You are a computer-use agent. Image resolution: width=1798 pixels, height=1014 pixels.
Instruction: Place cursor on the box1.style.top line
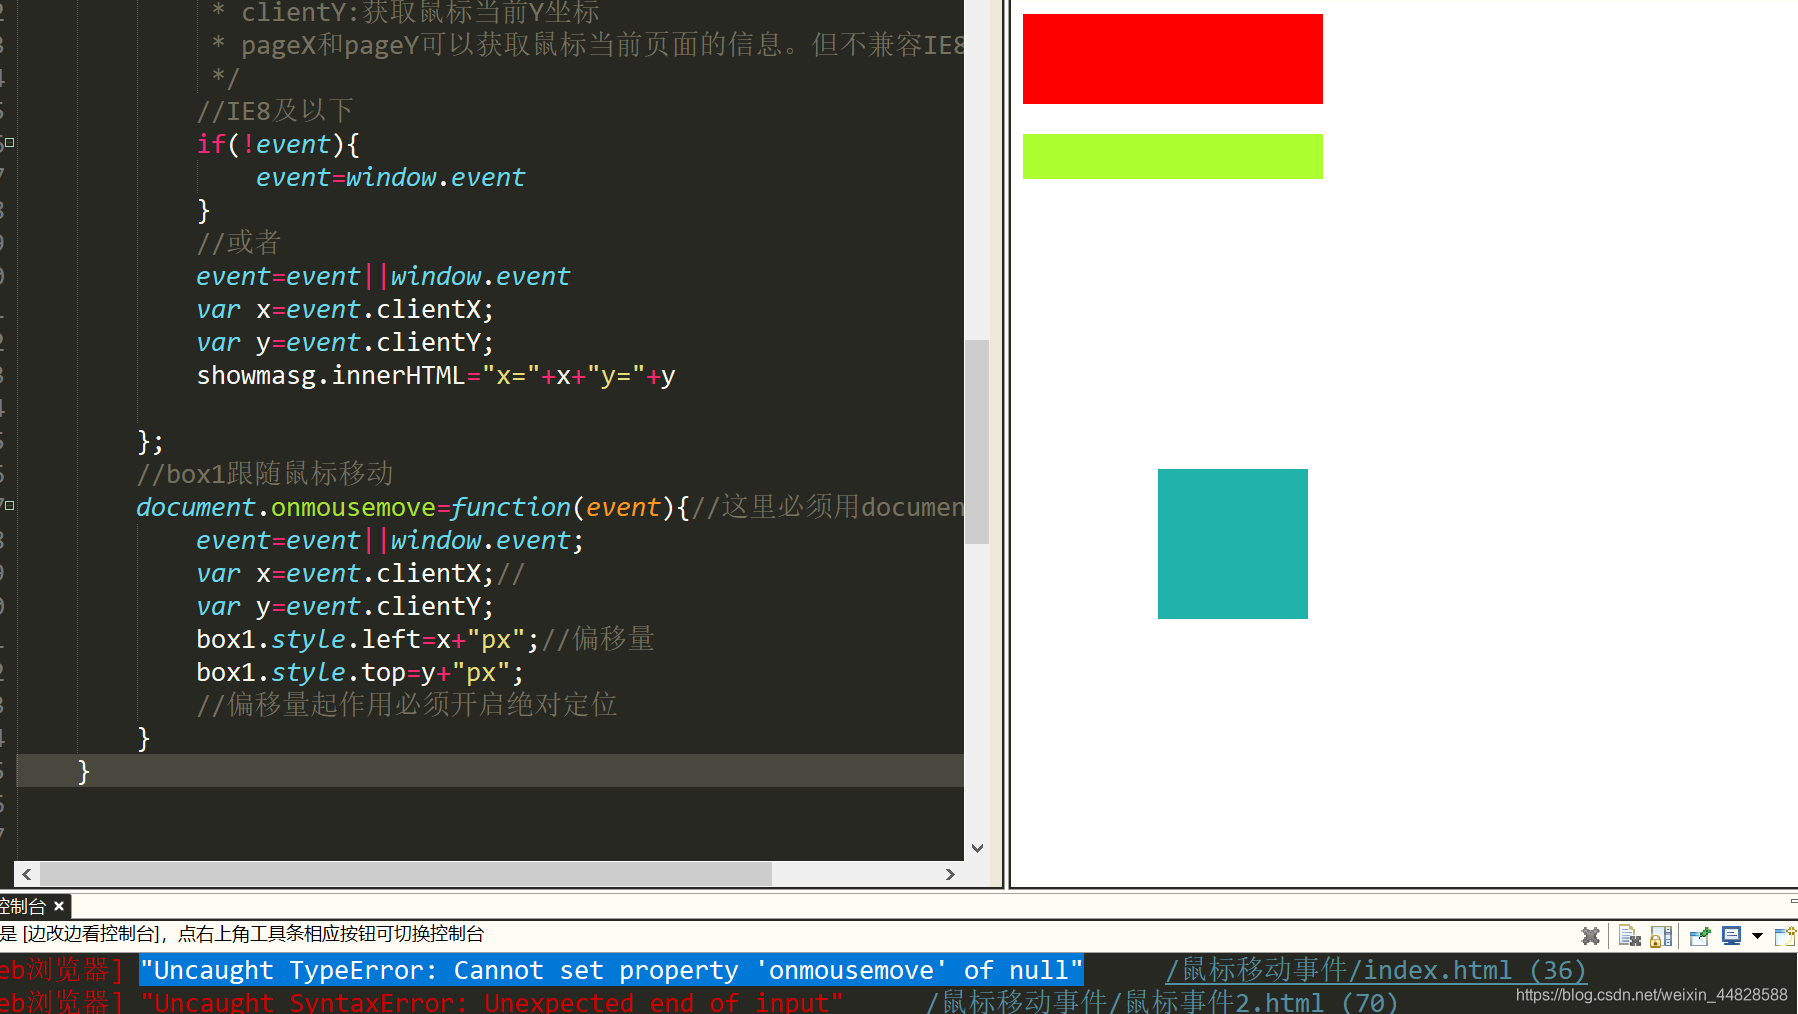tap(360, 672)
